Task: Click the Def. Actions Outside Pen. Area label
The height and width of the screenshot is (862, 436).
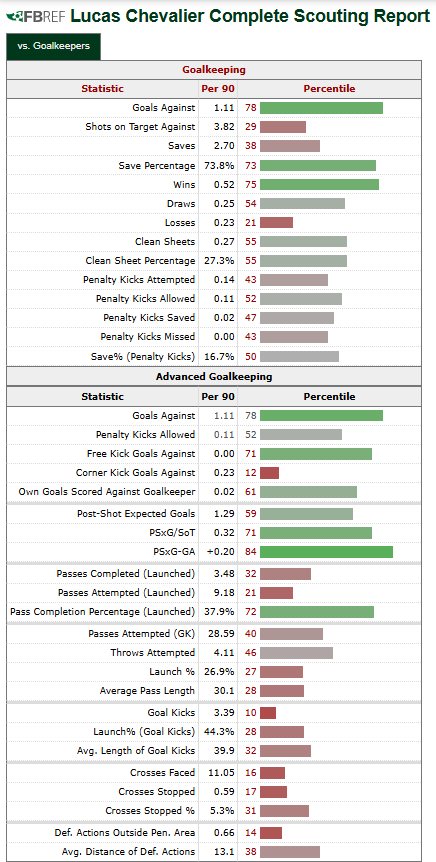Action: point(125,833)
